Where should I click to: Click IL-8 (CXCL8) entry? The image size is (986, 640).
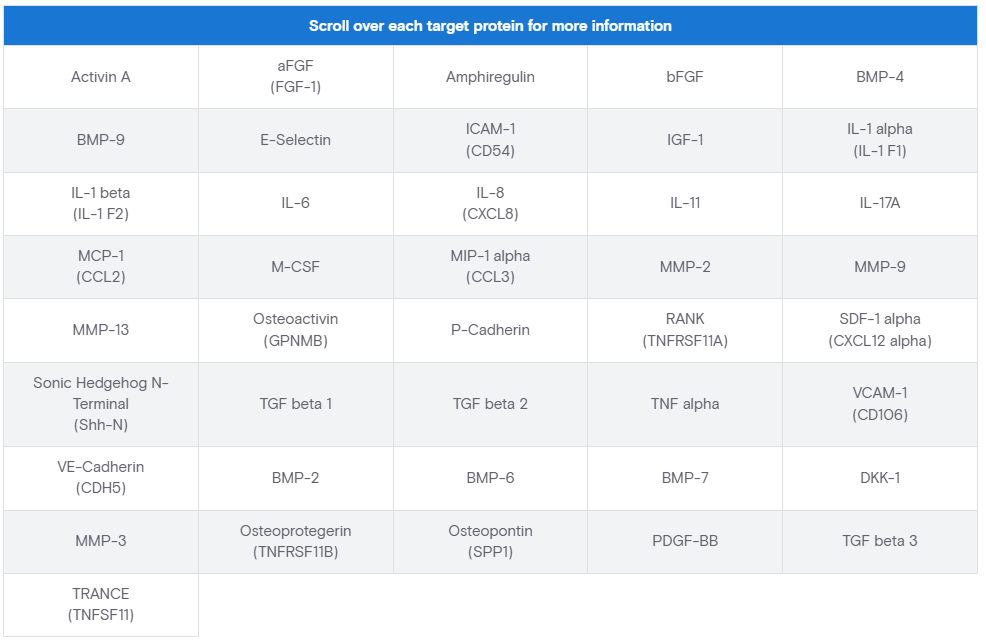(x=490, y=203)
